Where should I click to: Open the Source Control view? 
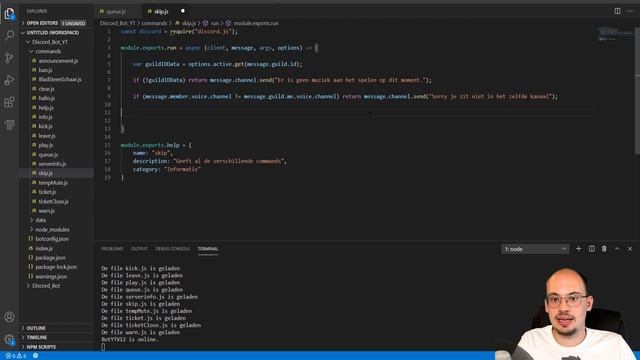(x=9, y=58)
